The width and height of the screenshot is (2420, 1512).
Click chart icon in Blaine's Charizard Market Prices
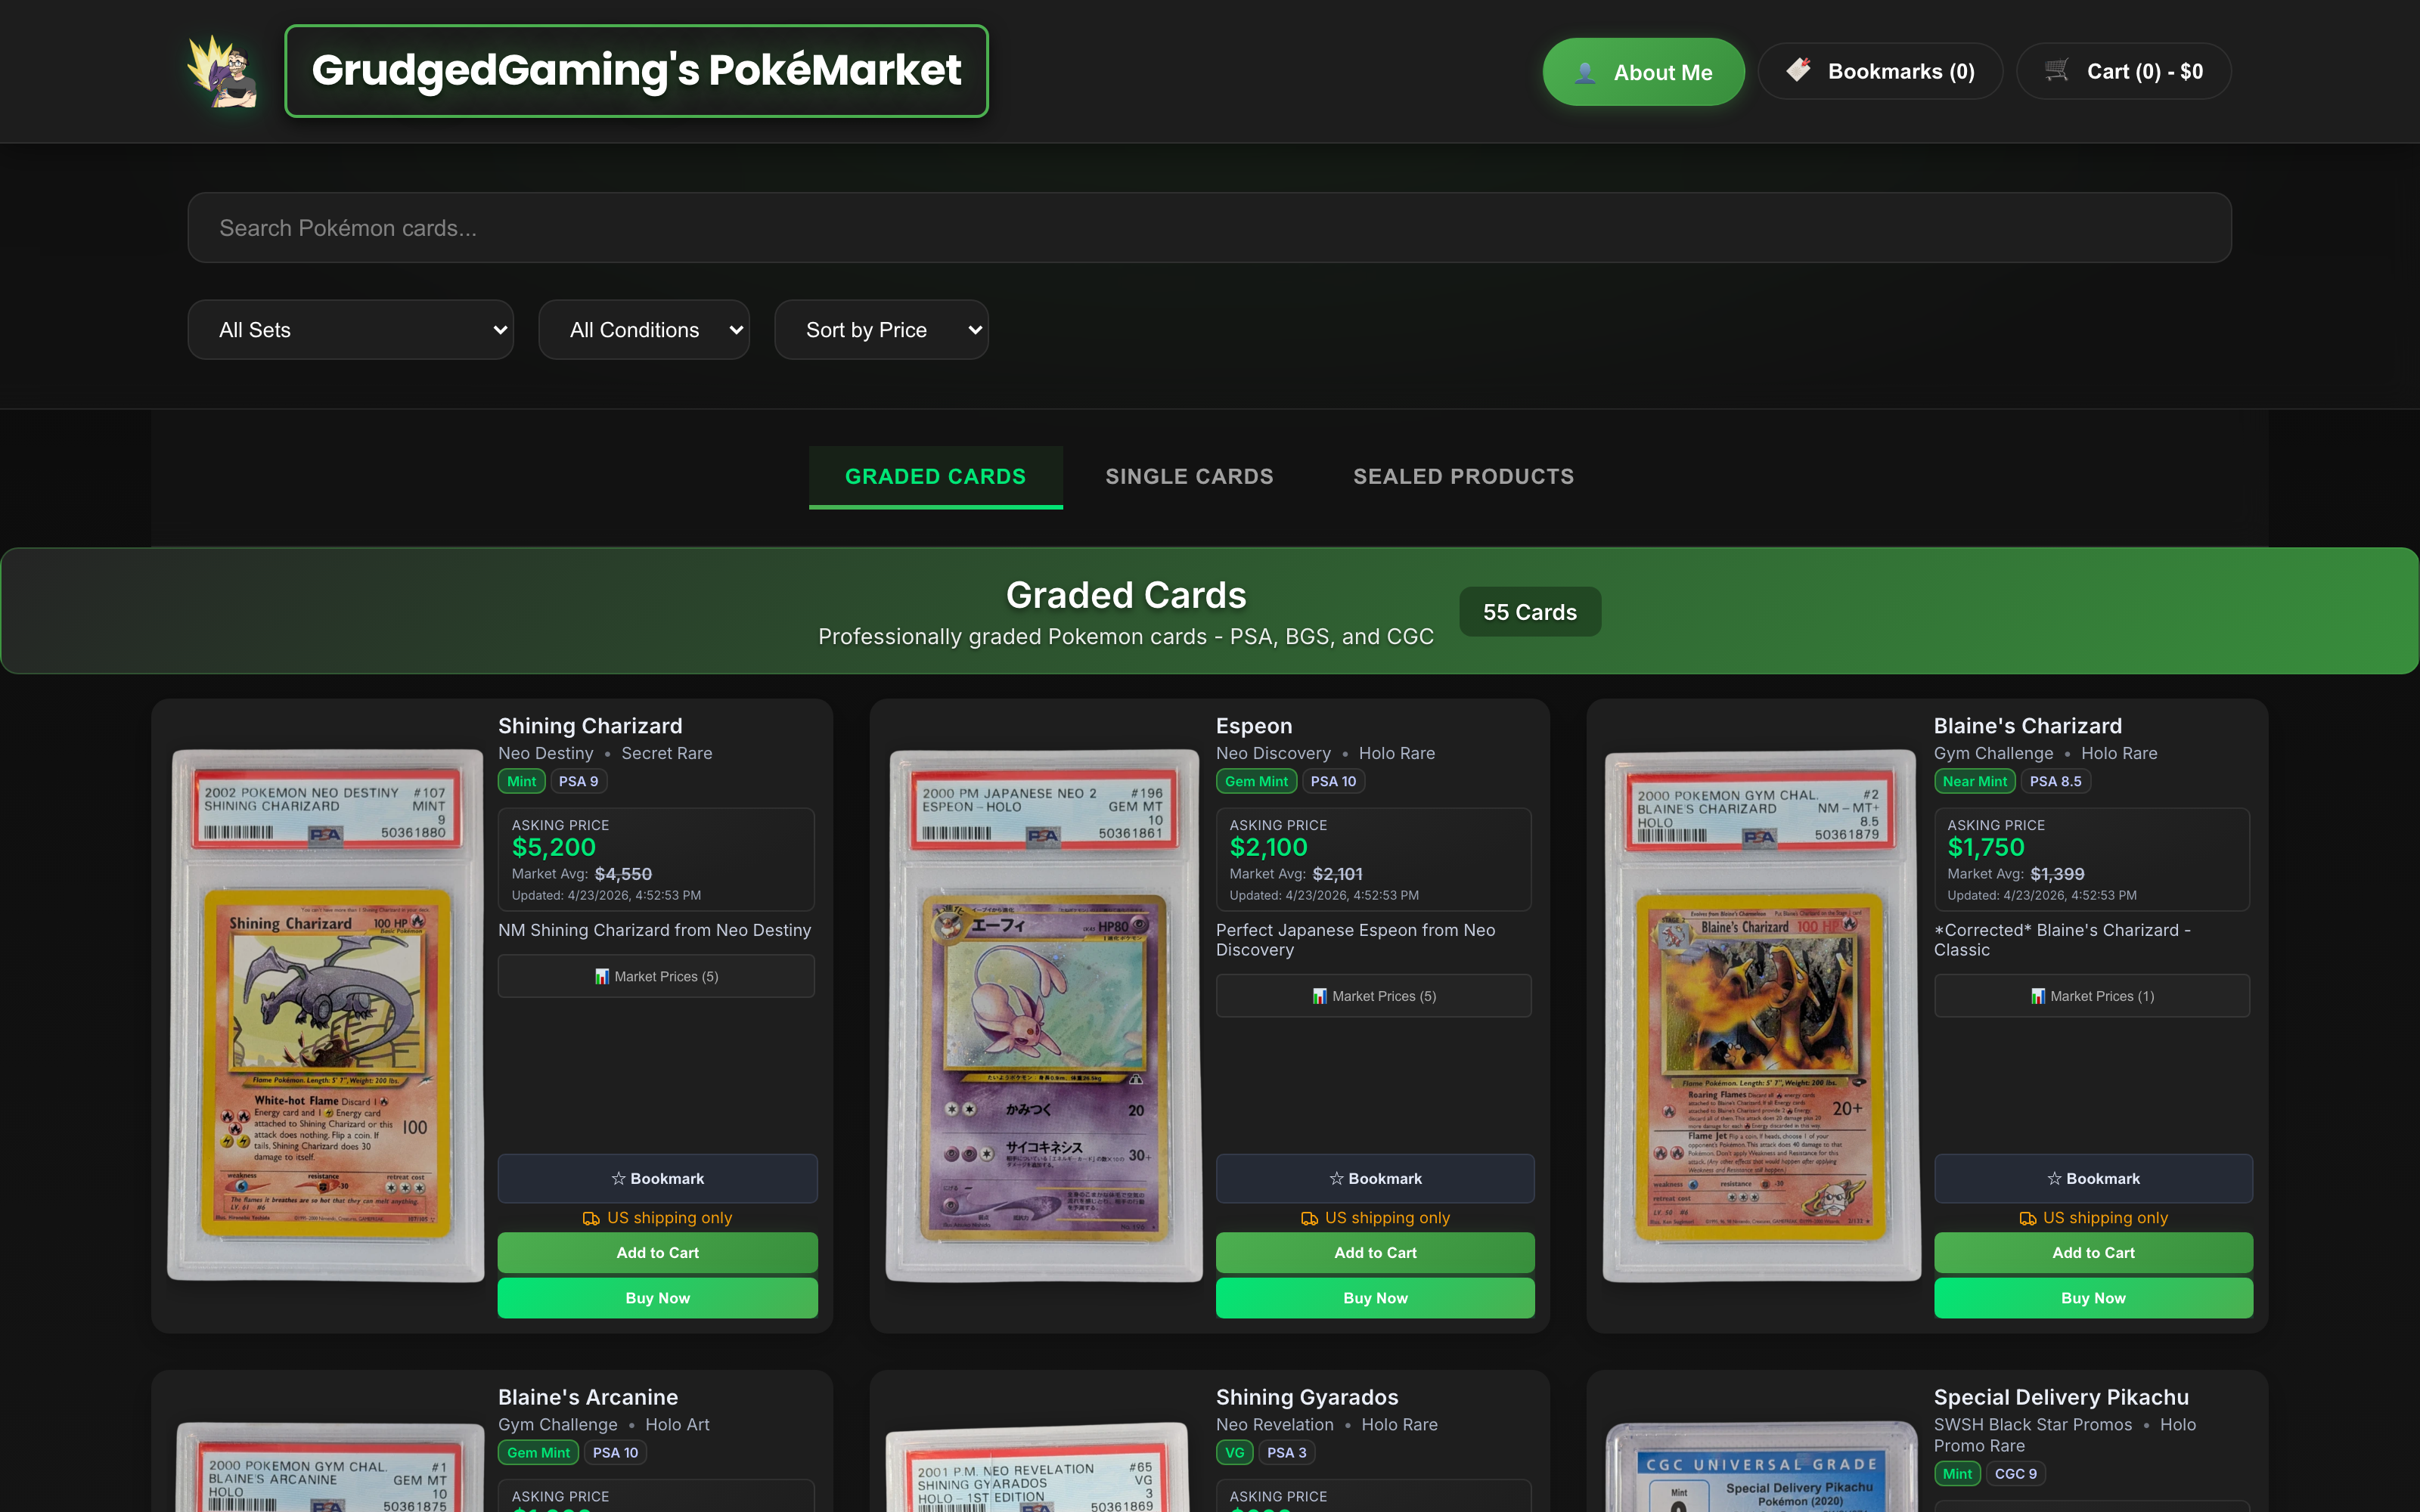tap(2038, 996)
